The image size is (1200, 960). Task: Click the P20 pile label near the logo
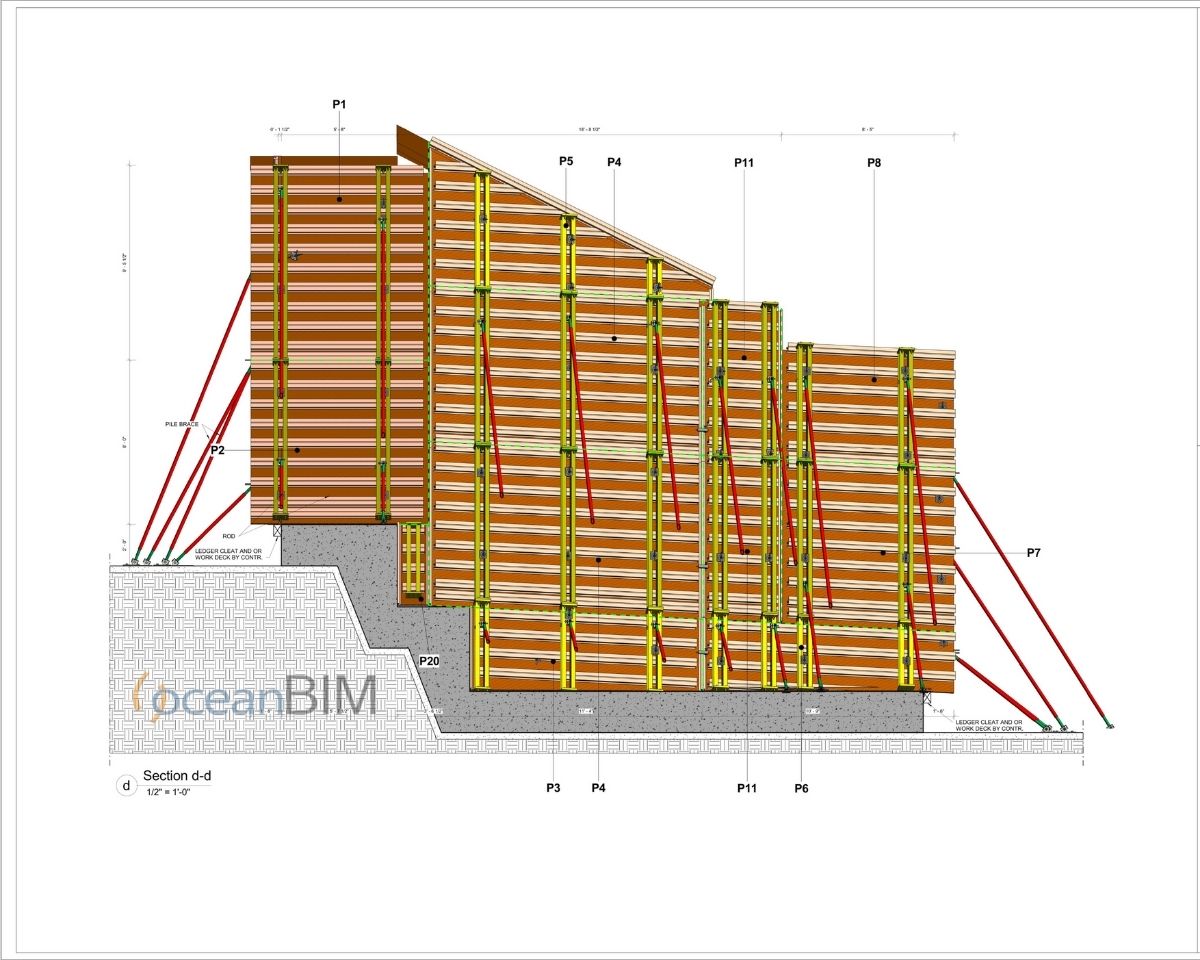pos(430,662)
